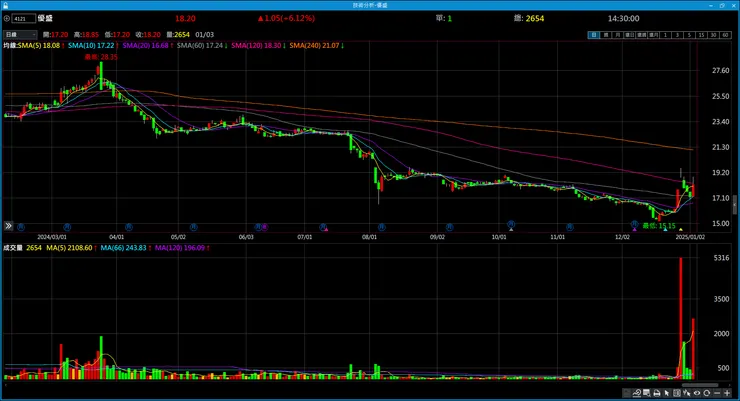Viewport: 740px width, 401px height.
Task: Switch to the 3 minute tab
Action: [678, 35]
